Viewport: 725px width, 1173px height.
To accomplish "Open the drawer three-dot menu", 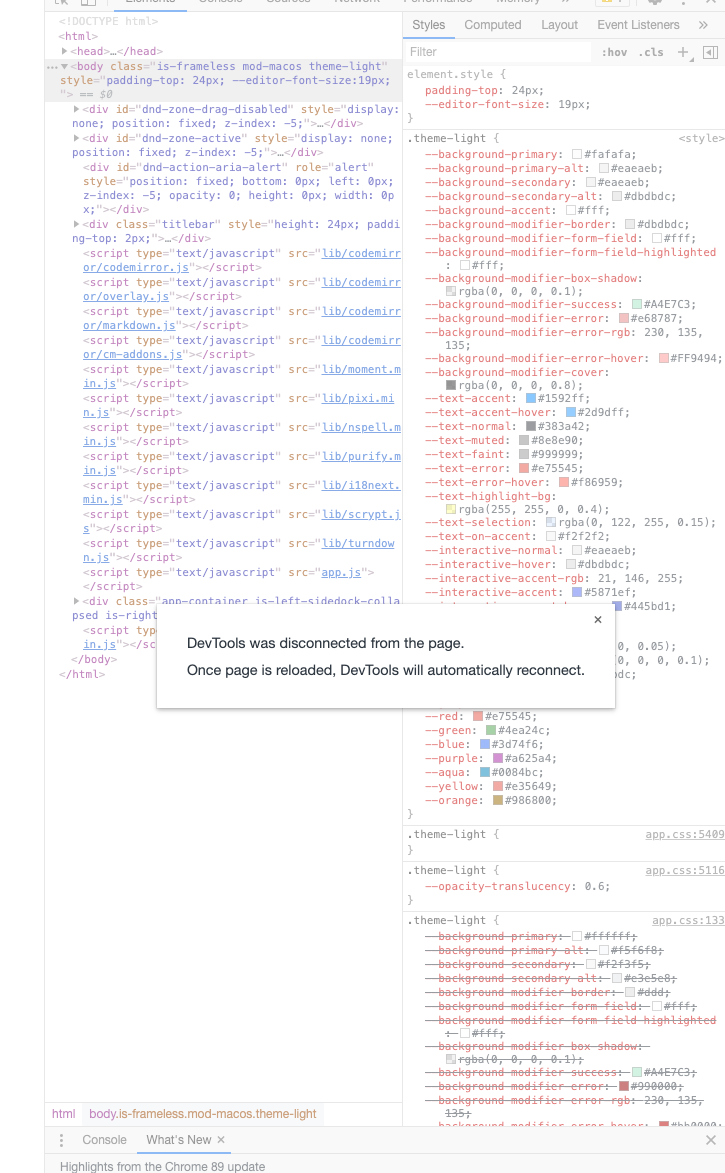I will click(x=61, y=1140).
